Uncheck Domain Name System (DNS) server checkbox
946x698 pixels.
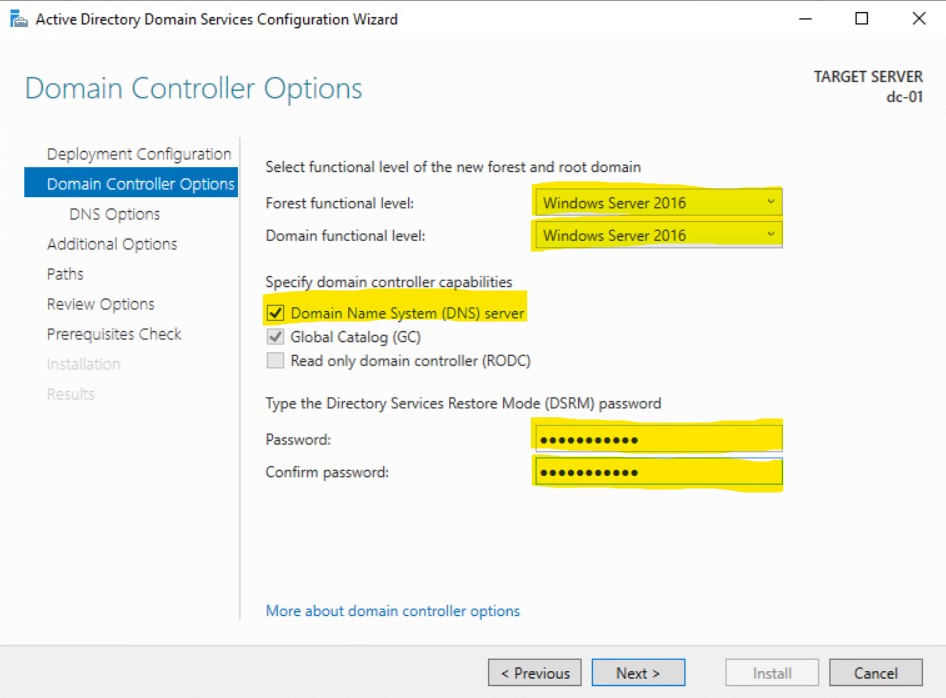point(274,313)
